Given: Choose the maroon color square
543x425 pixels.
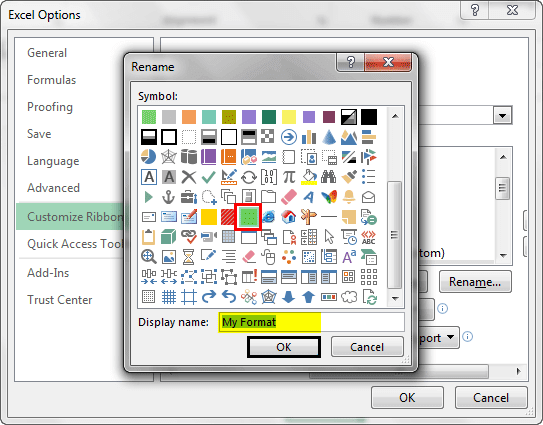Looking at the screenshot, I should point(328,117).
